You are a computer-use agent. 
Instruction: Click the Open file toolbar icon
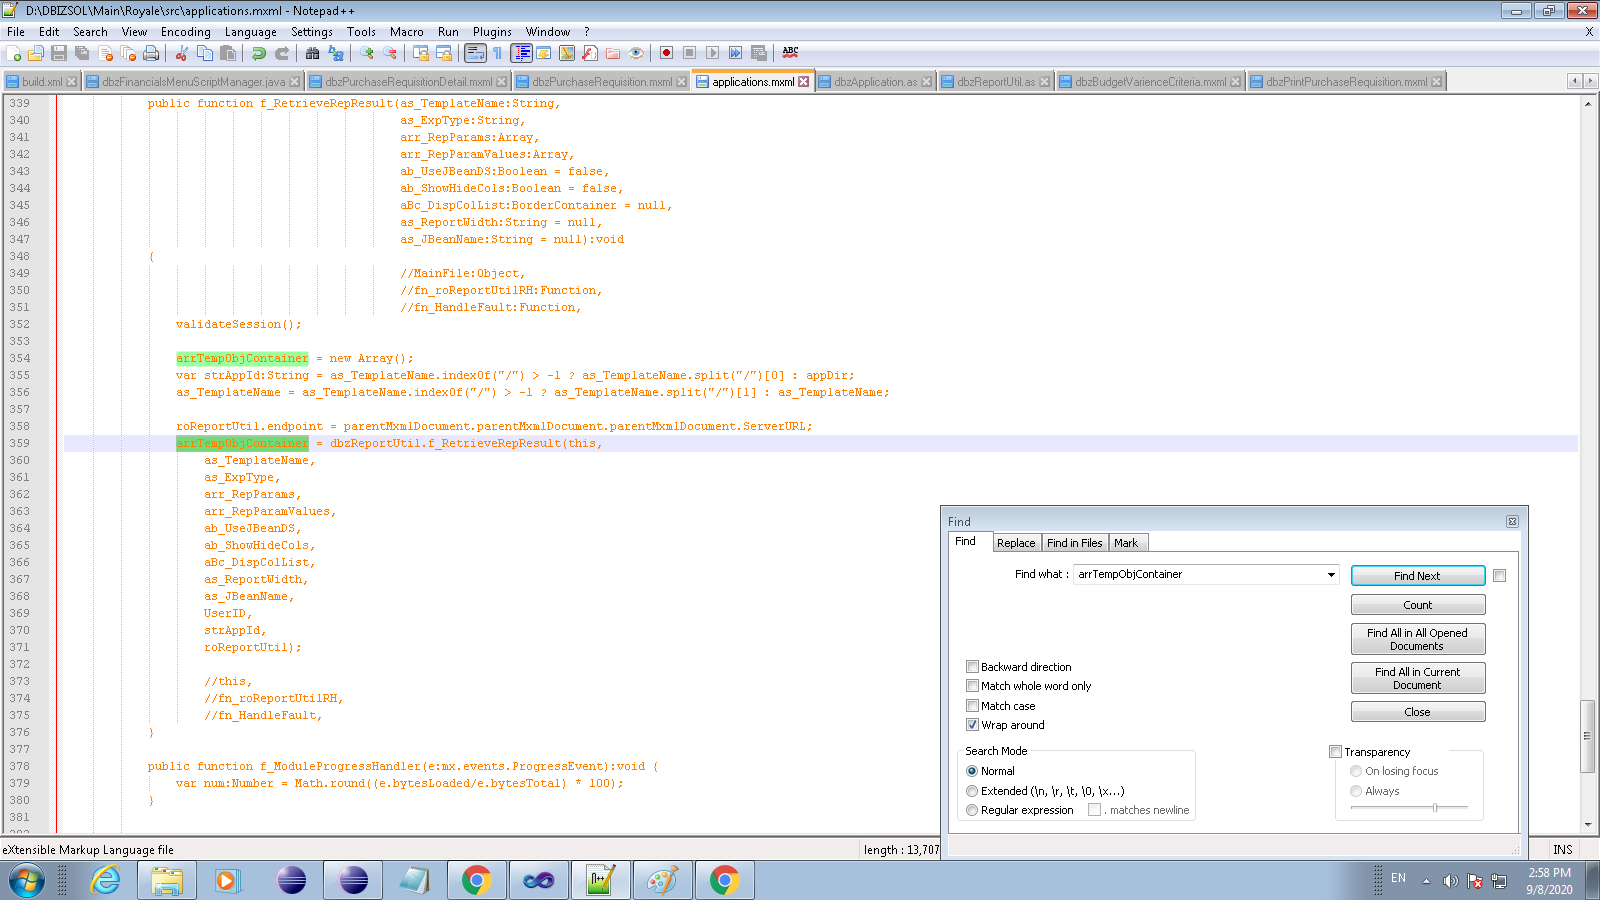click(36, 53)
